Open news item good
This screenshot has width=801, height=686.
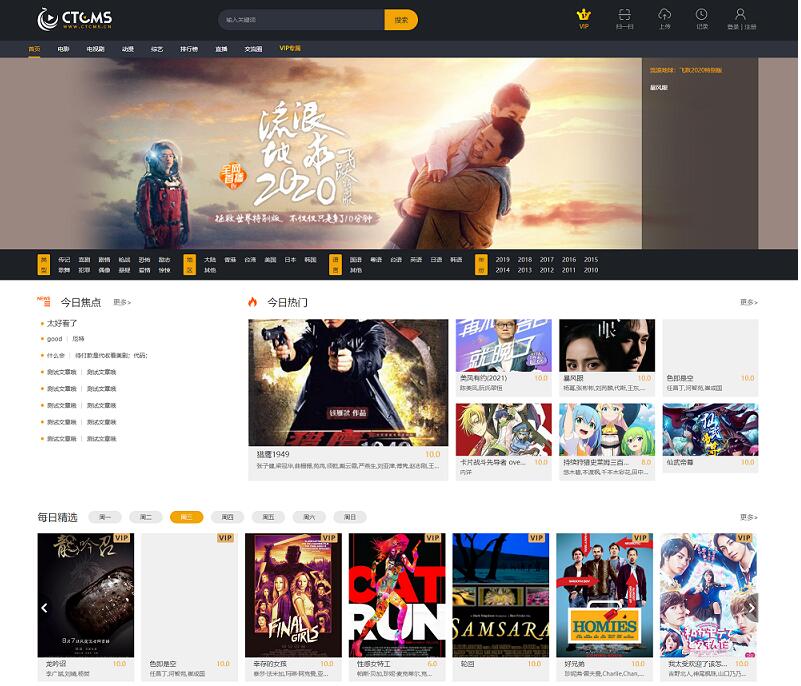[x=54, y=339]
